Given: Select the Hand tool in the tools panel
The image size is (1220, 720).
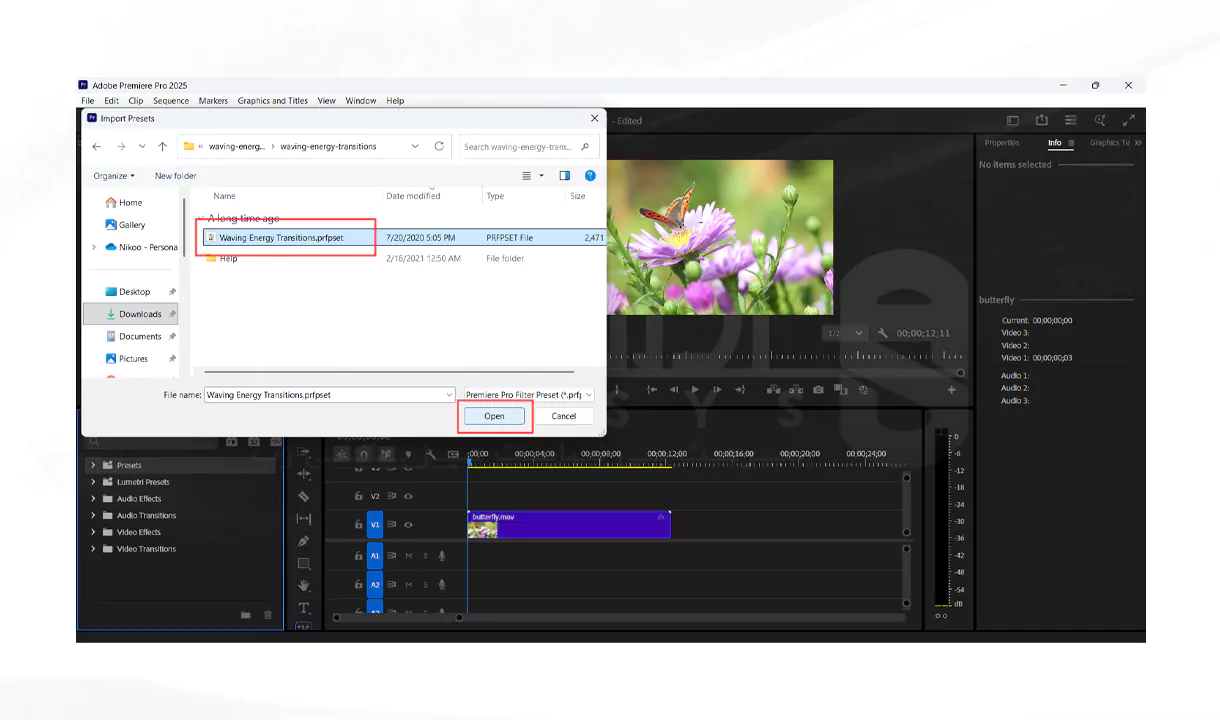Looking at the screenshot, I should (304, 586).
